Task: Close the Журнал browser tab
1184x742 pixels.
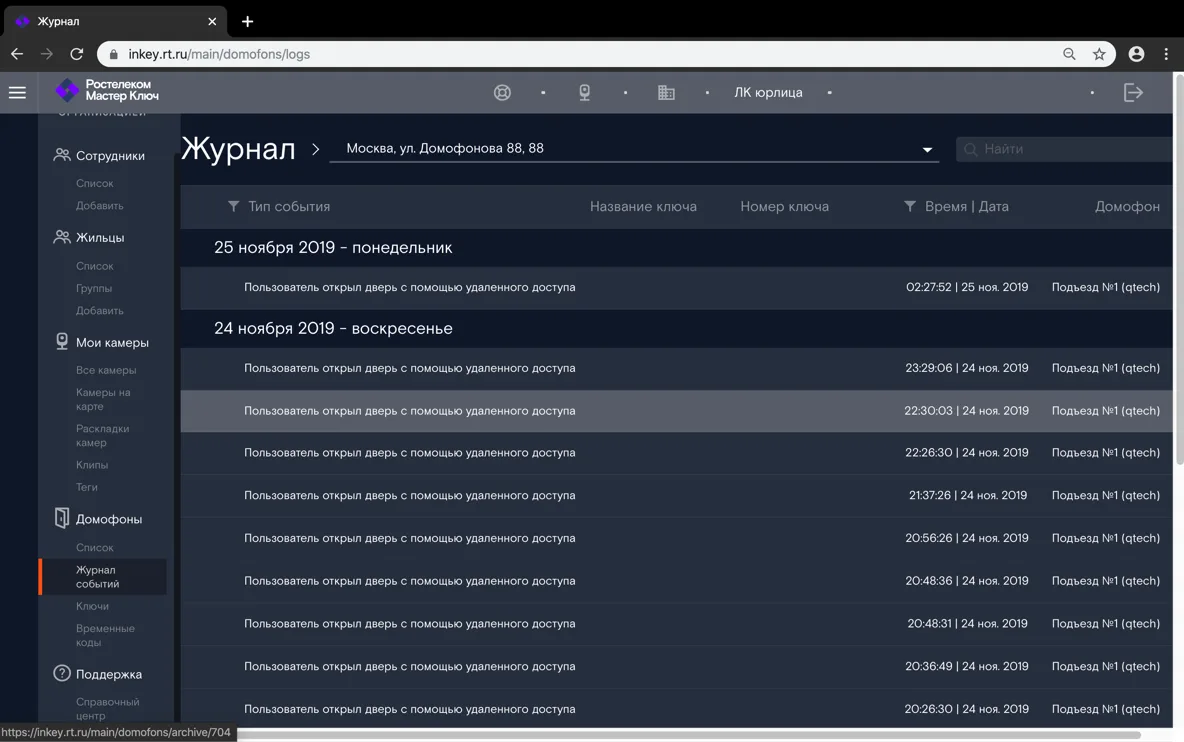Action: point(212,21)
